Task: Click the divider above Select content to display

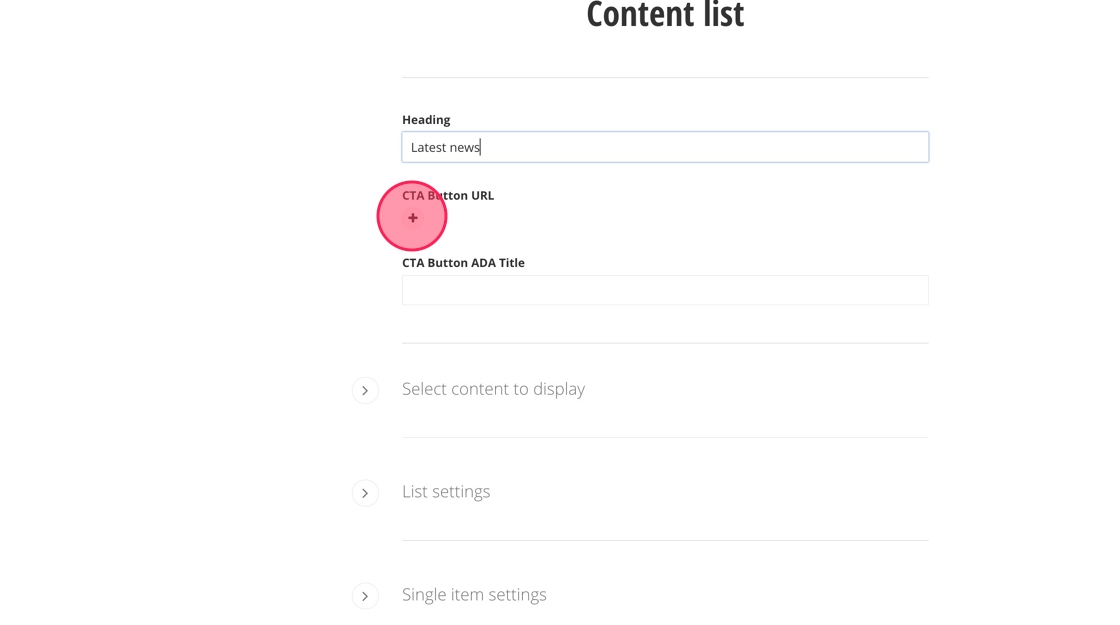Action: pyautogui.click(x=664, y=343)
